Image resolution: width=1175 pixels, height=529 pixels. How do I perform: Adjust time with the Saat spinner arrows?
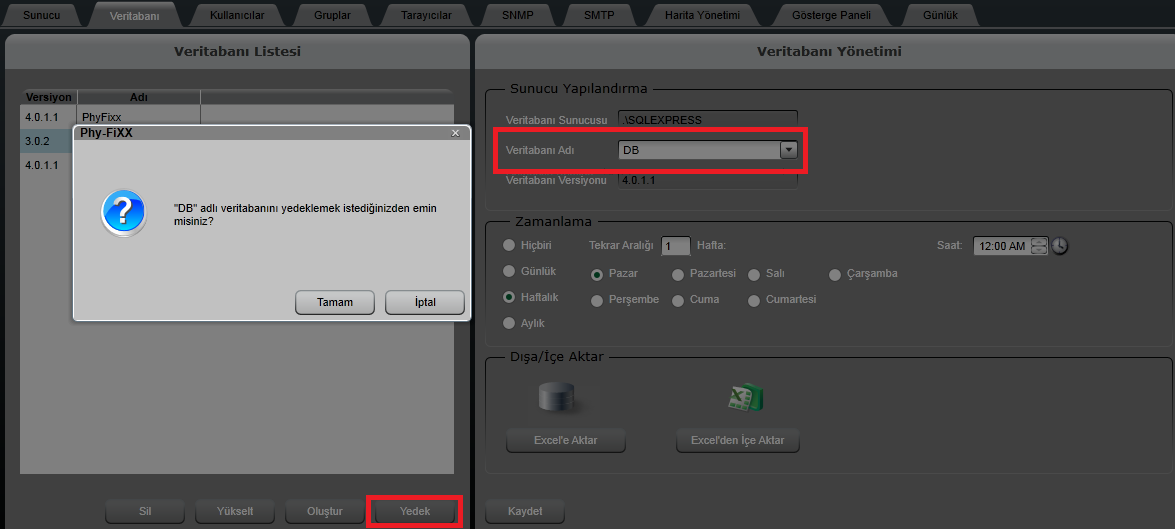(1039, 246)
